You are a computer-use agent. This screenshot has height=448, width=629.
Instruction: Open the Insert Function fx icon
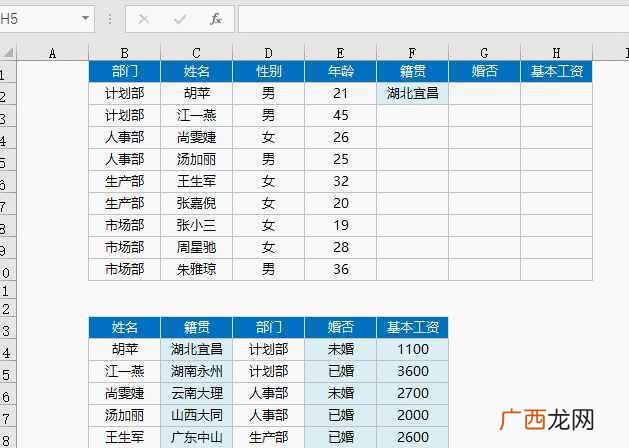click(216, 19)
